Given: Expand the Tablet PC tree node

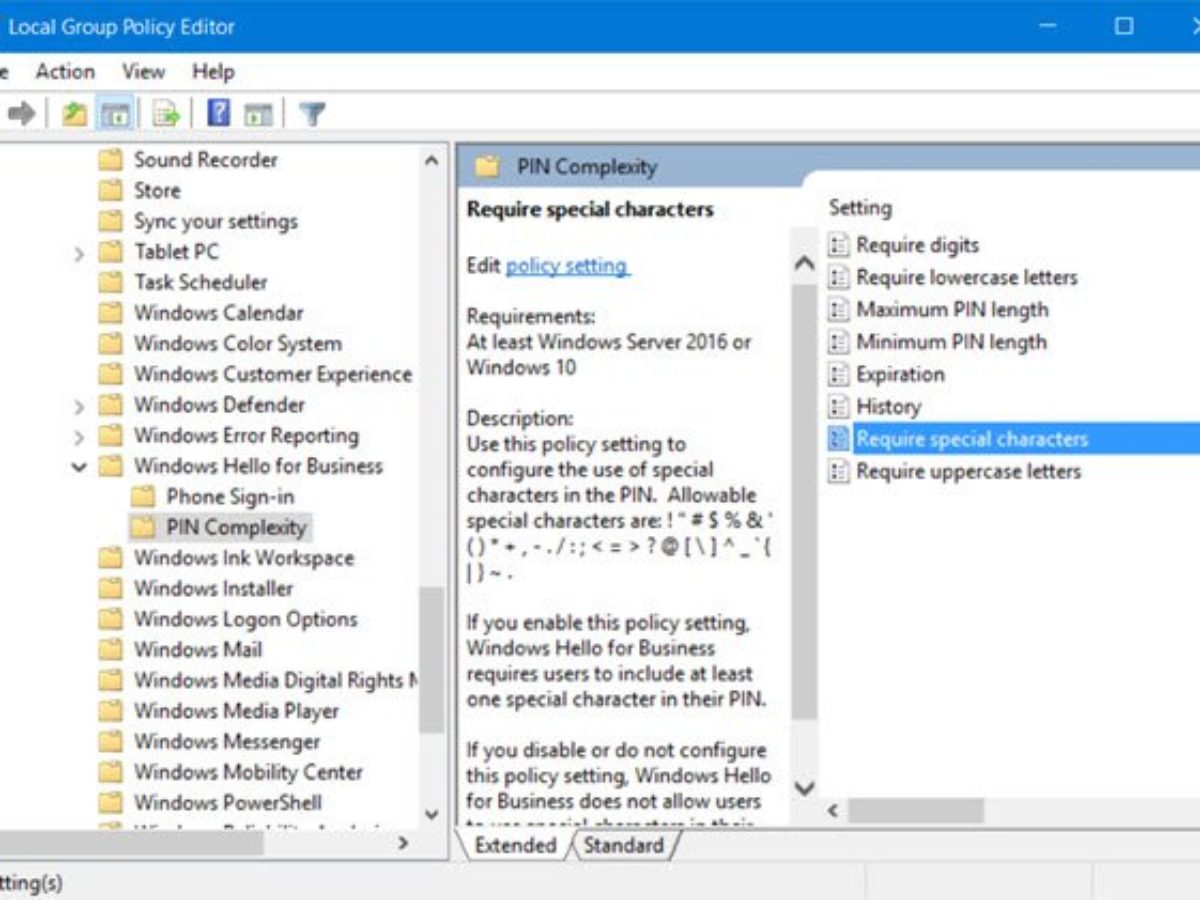Looking at the screenshot, I should 79,253.
